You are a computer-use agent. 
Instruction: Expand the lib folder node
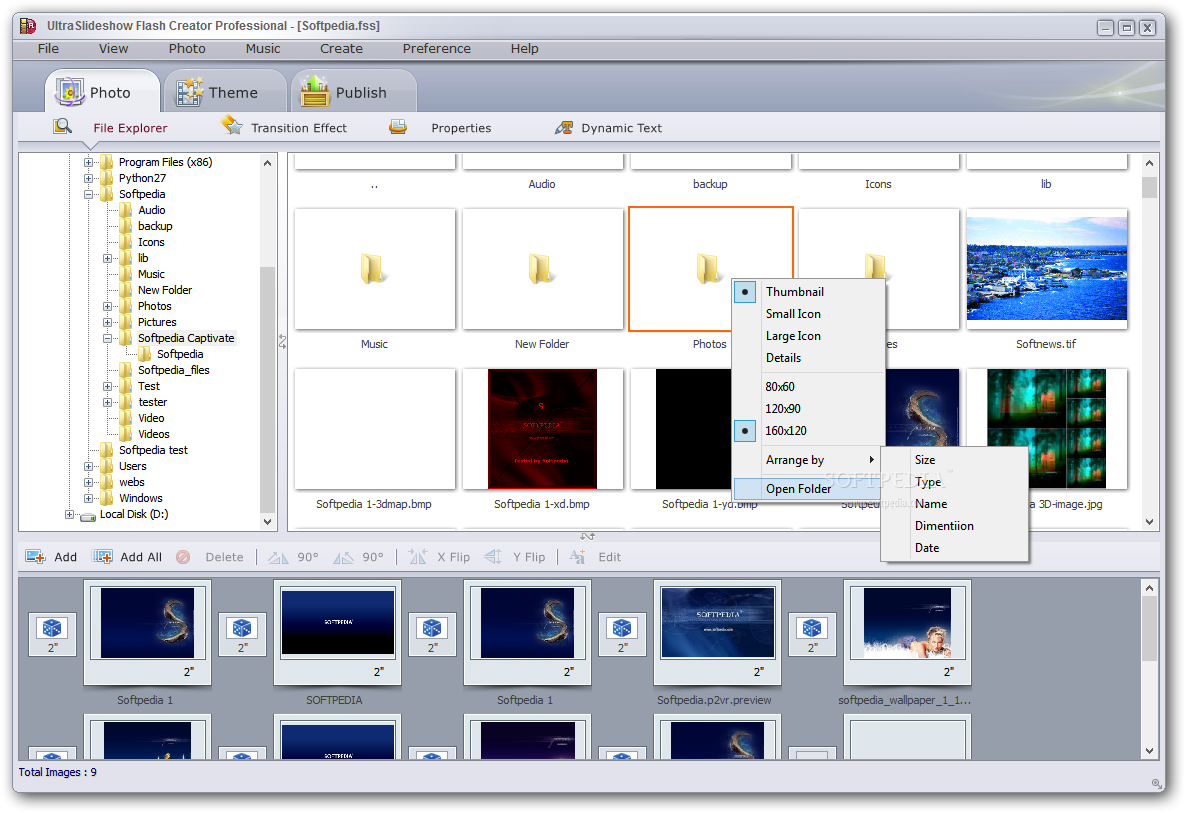(x=107, y=259)
